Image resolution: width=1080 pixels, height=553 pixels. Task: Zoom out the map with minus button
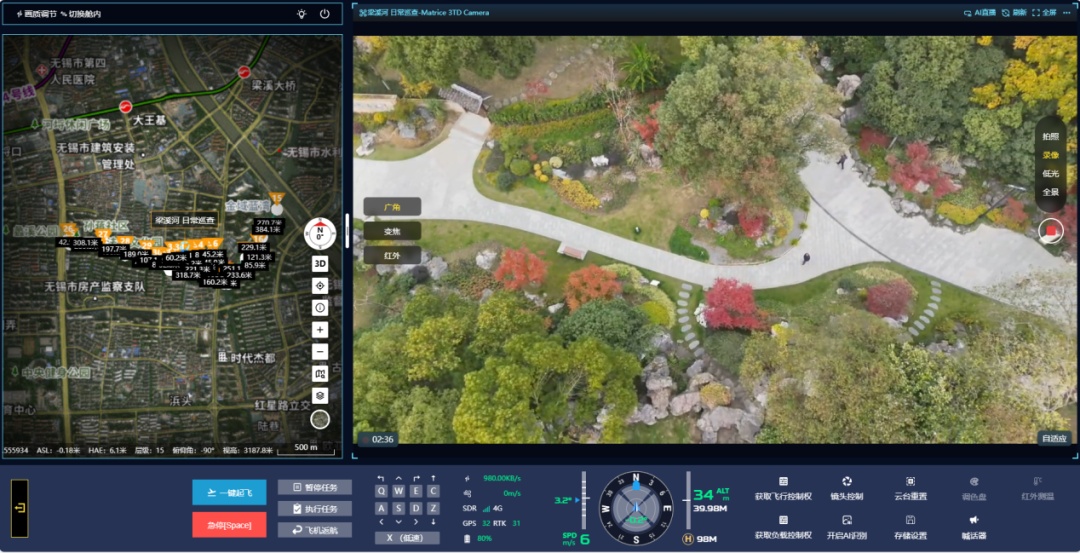pos(320,352)
